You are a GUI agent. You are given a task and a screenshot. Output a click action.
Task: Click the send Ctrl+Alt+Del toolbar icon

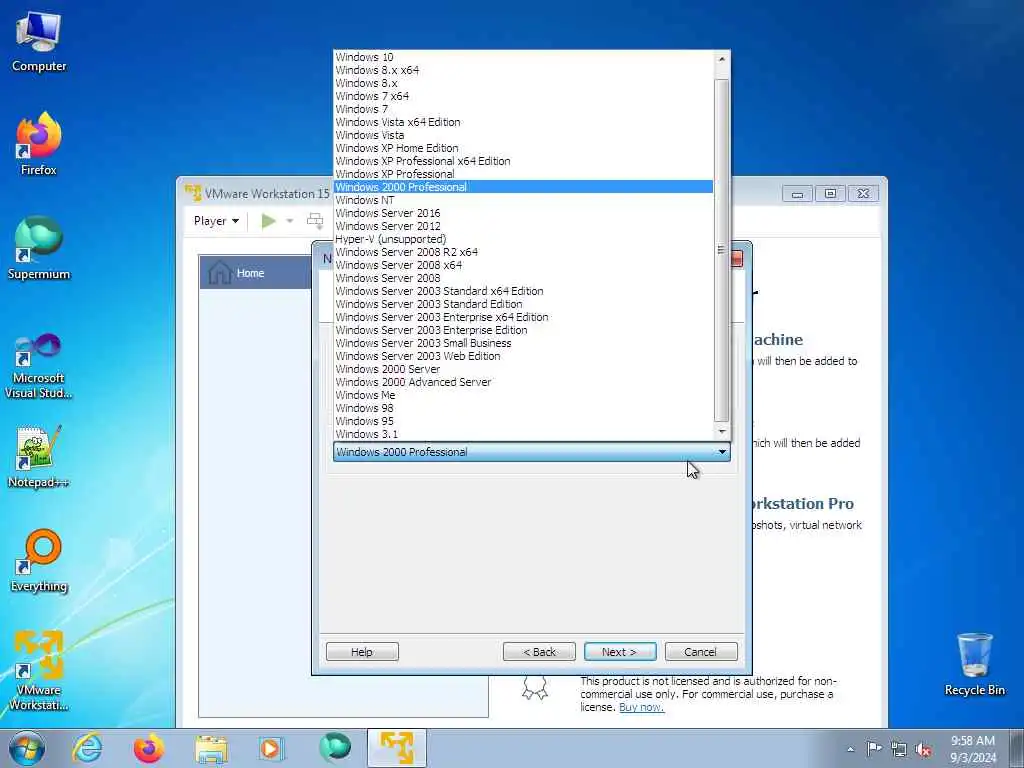point(315,221)
